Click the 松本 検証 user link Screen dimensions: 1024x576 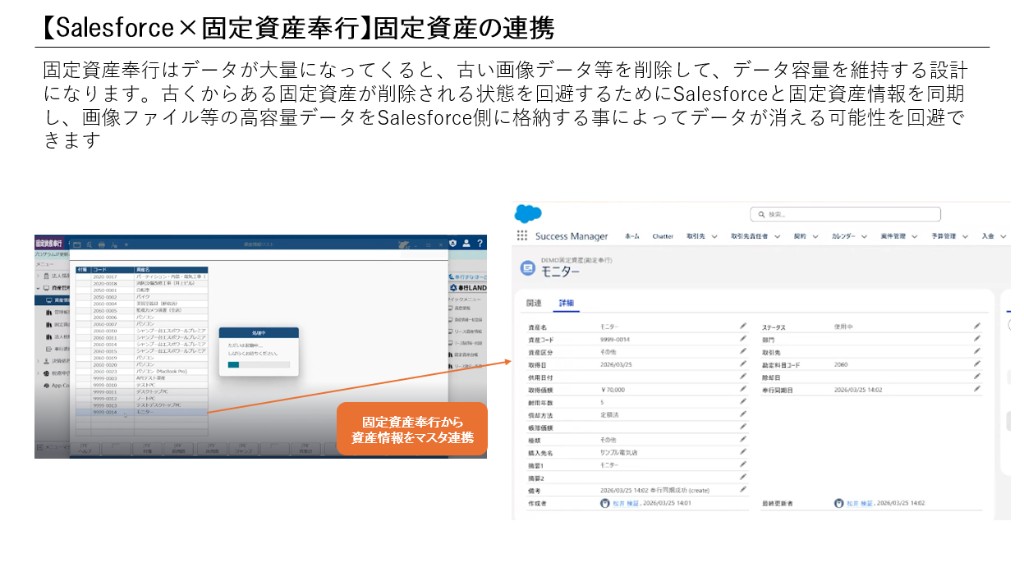coord(624,503)
